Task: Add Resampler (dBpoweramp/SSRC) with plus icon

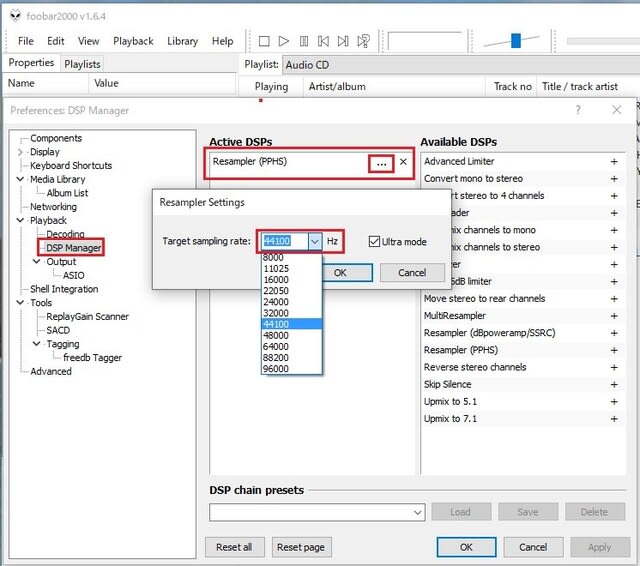Action: click(614, 333)
